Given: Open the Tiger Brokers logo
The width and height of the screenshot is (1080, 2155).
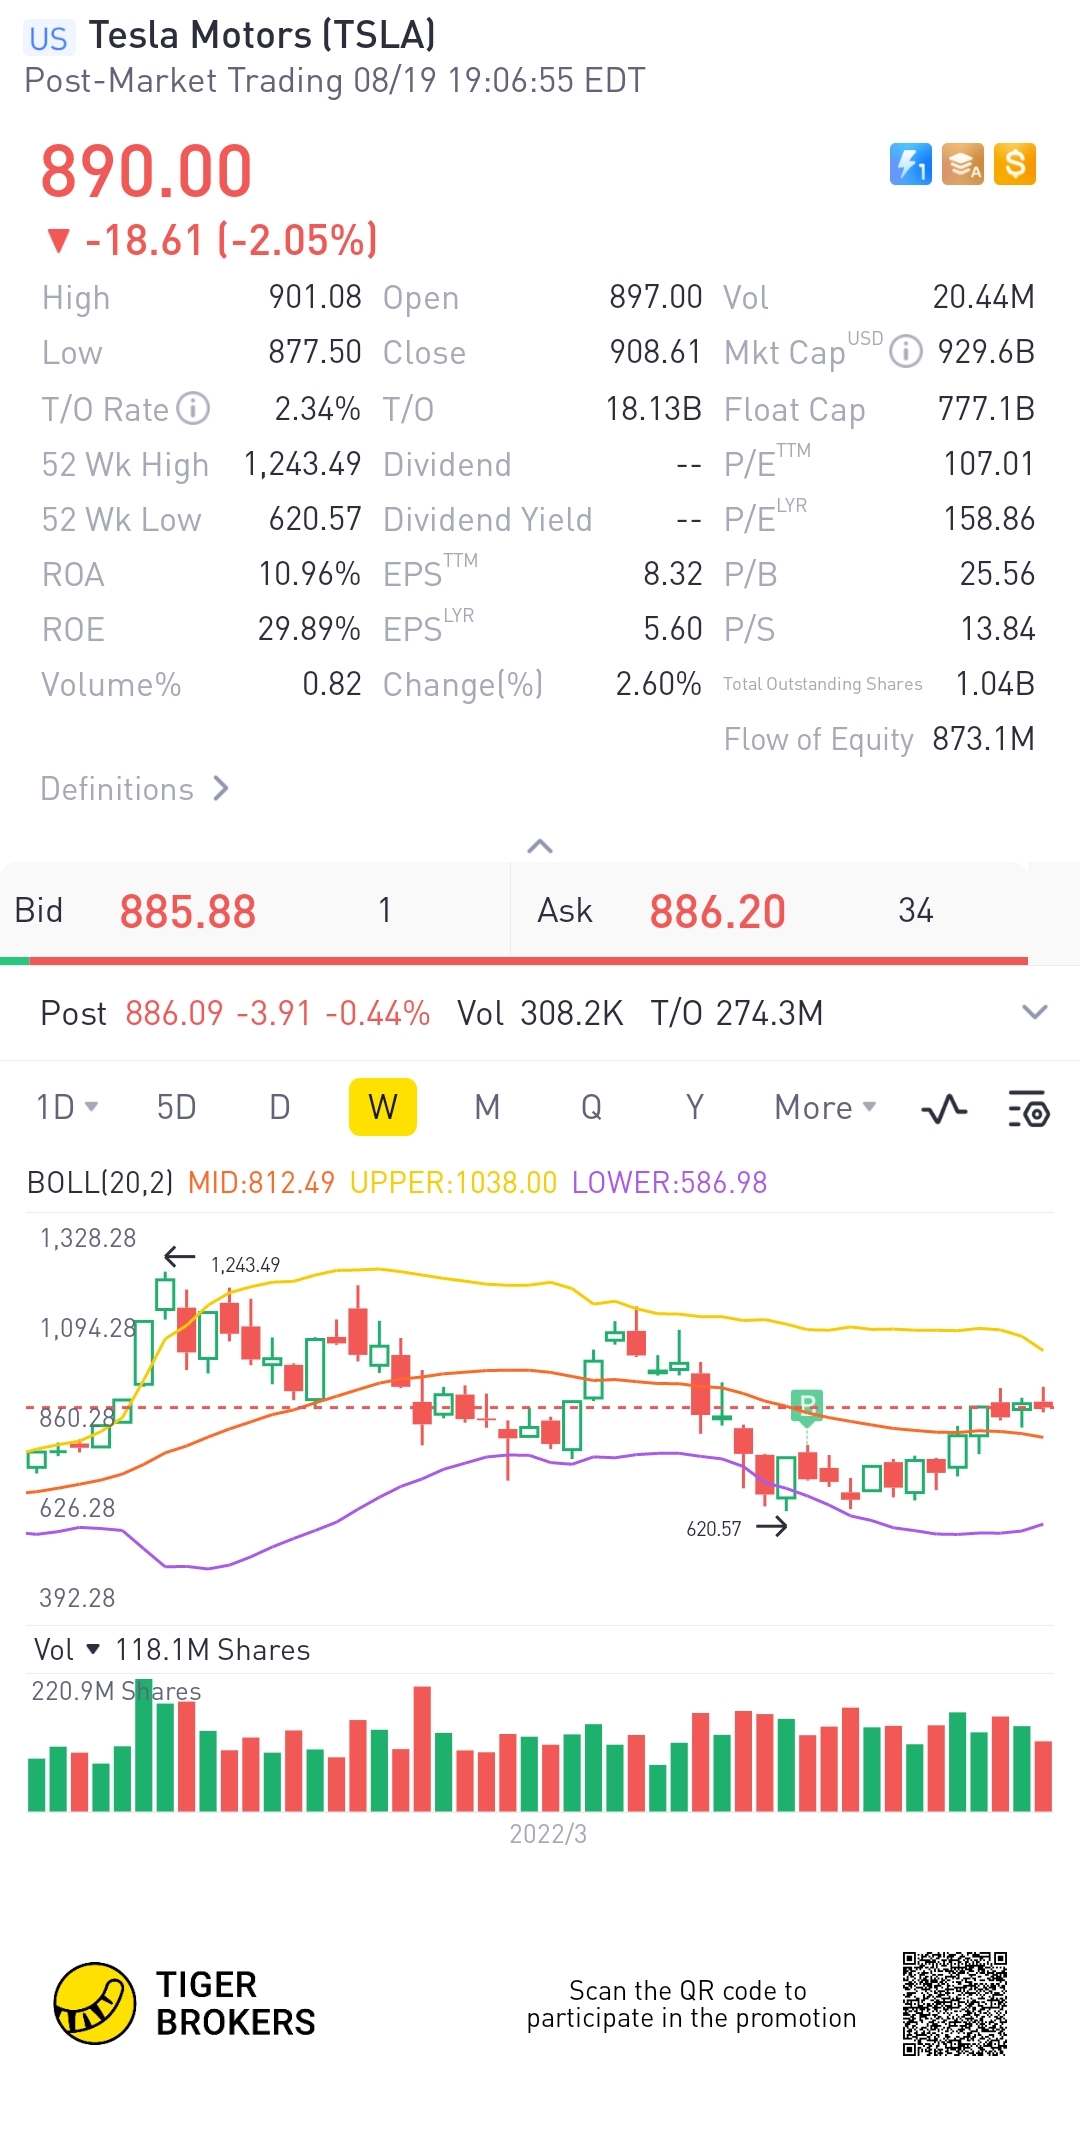Looking at the screenshot, I should (185, 2003).
